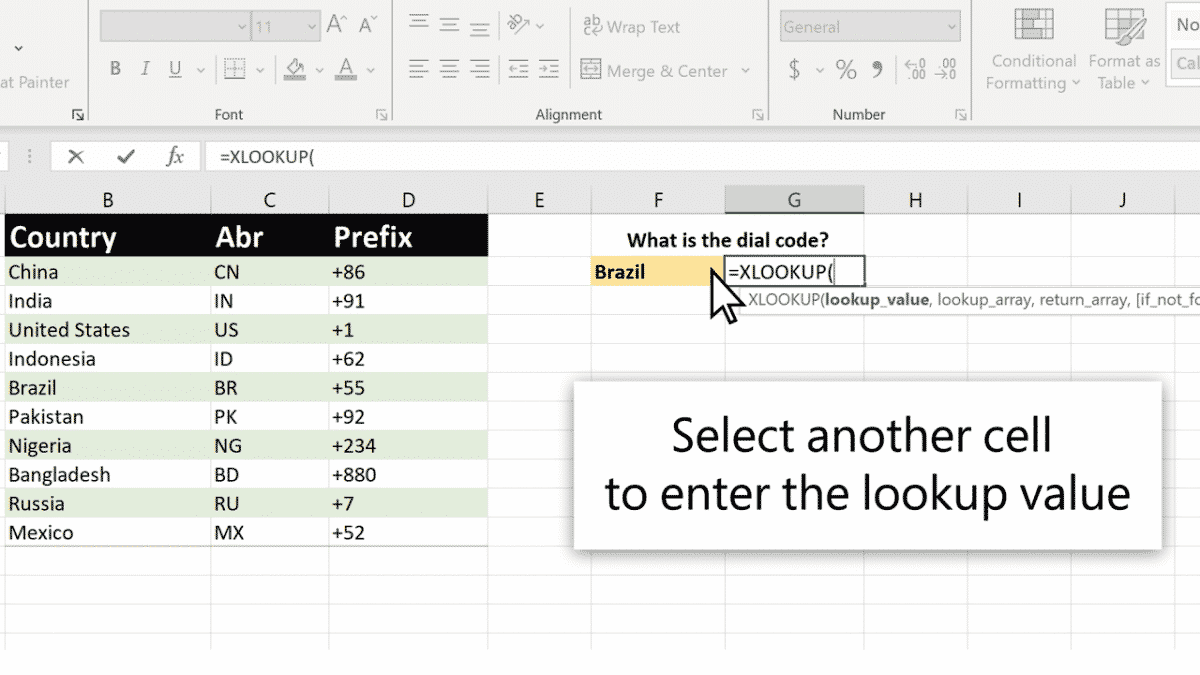The image size is (1200, 675).
Task: Click the Increase Indent icon
Action: coord(549,70)
